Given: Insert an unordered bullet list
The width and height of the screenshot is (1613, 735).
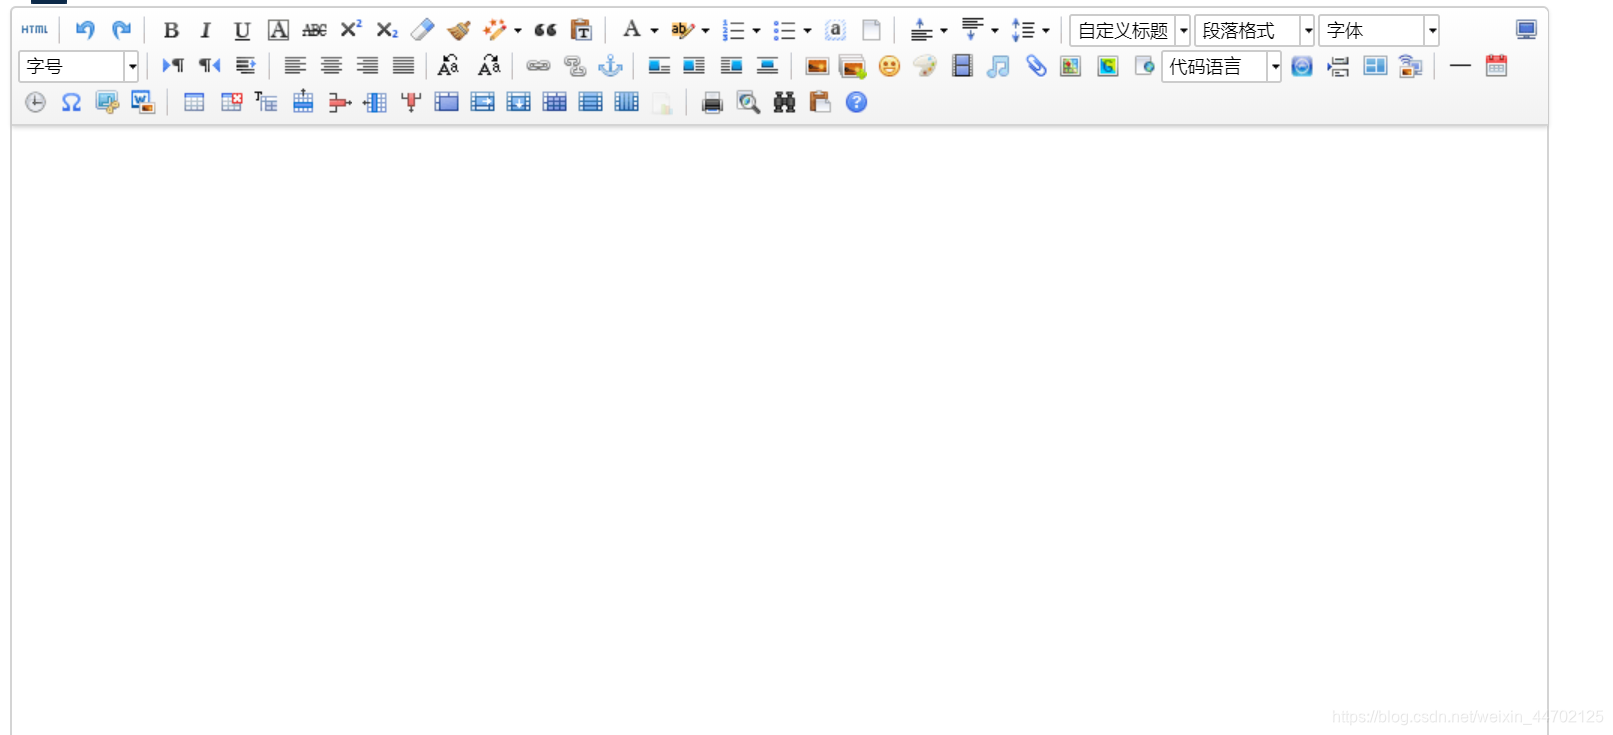Looking at the screenshot, I should click(x=785, y=30).
